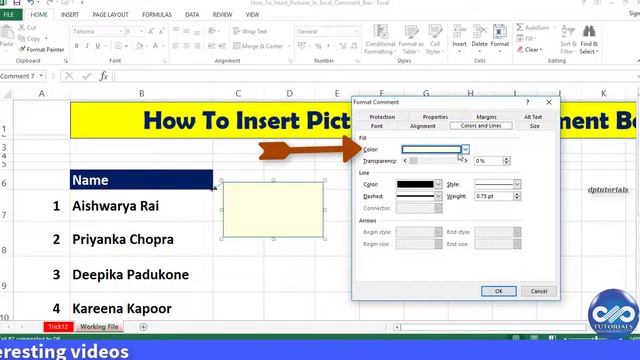
Task: Toggle Bold formatting
Action: tap(76, 46)
